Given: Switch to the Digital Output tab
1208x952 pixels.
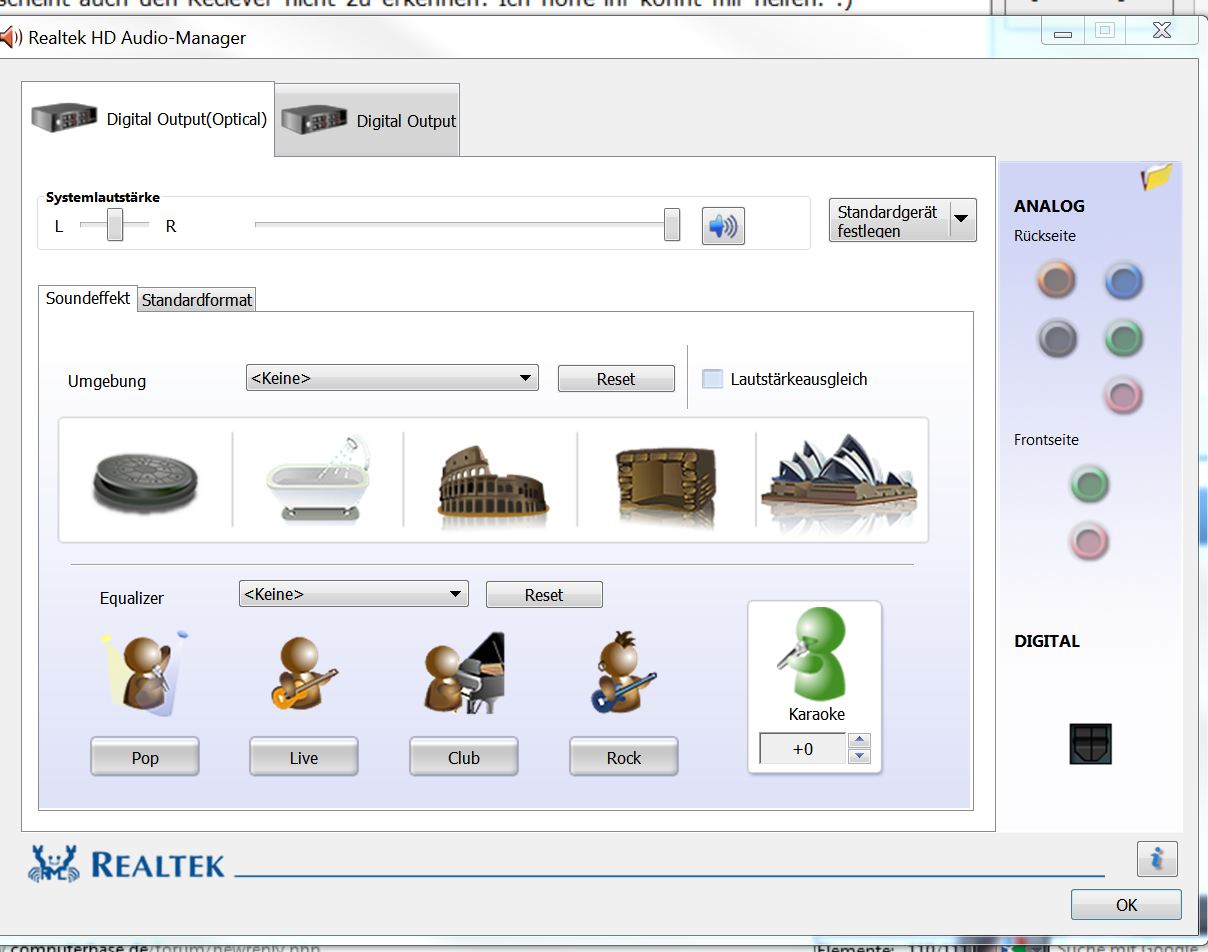Looking at the screenshot, I should point(367,120).
